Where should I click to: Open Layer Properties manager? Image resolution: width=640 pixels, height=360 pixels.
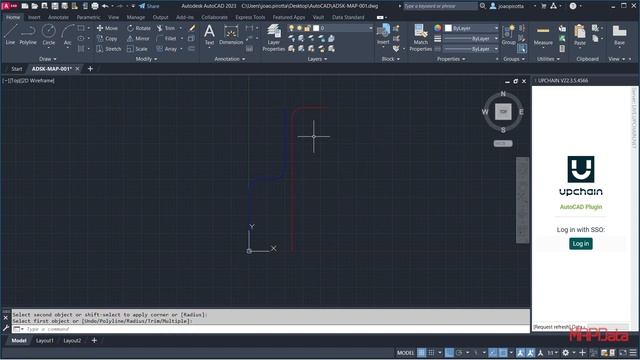pyautogui.click(x=273, y=38)
